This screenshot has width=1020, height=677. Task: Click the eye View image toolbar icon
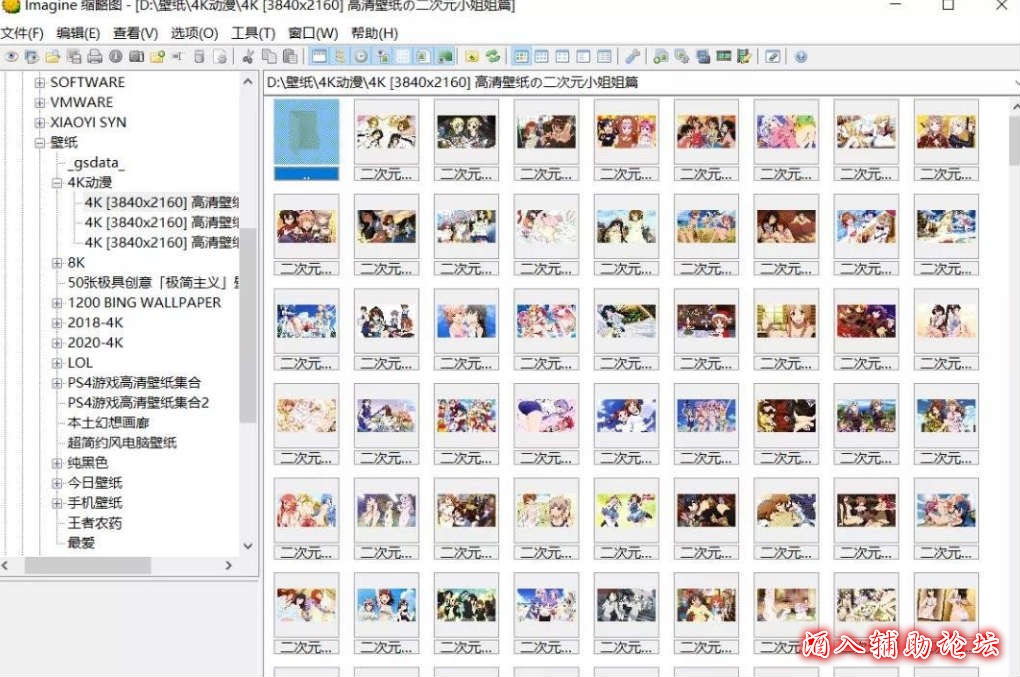pos(11,57)
